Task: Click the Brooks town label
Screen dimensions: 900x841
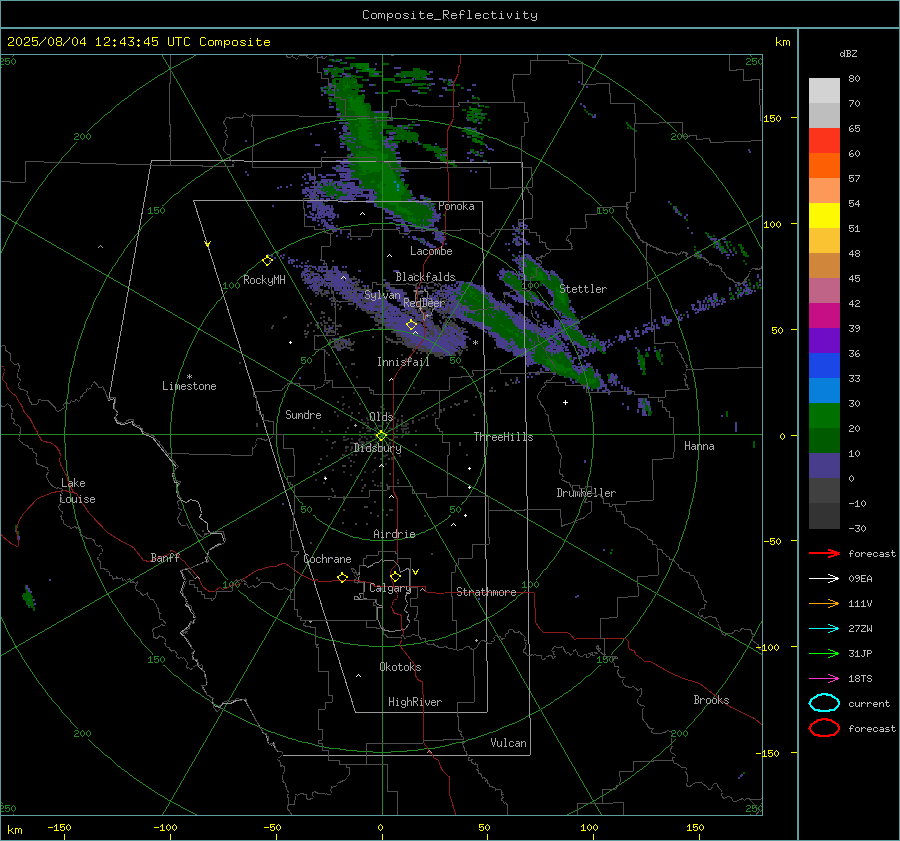Action: click(x=711, y=700)
